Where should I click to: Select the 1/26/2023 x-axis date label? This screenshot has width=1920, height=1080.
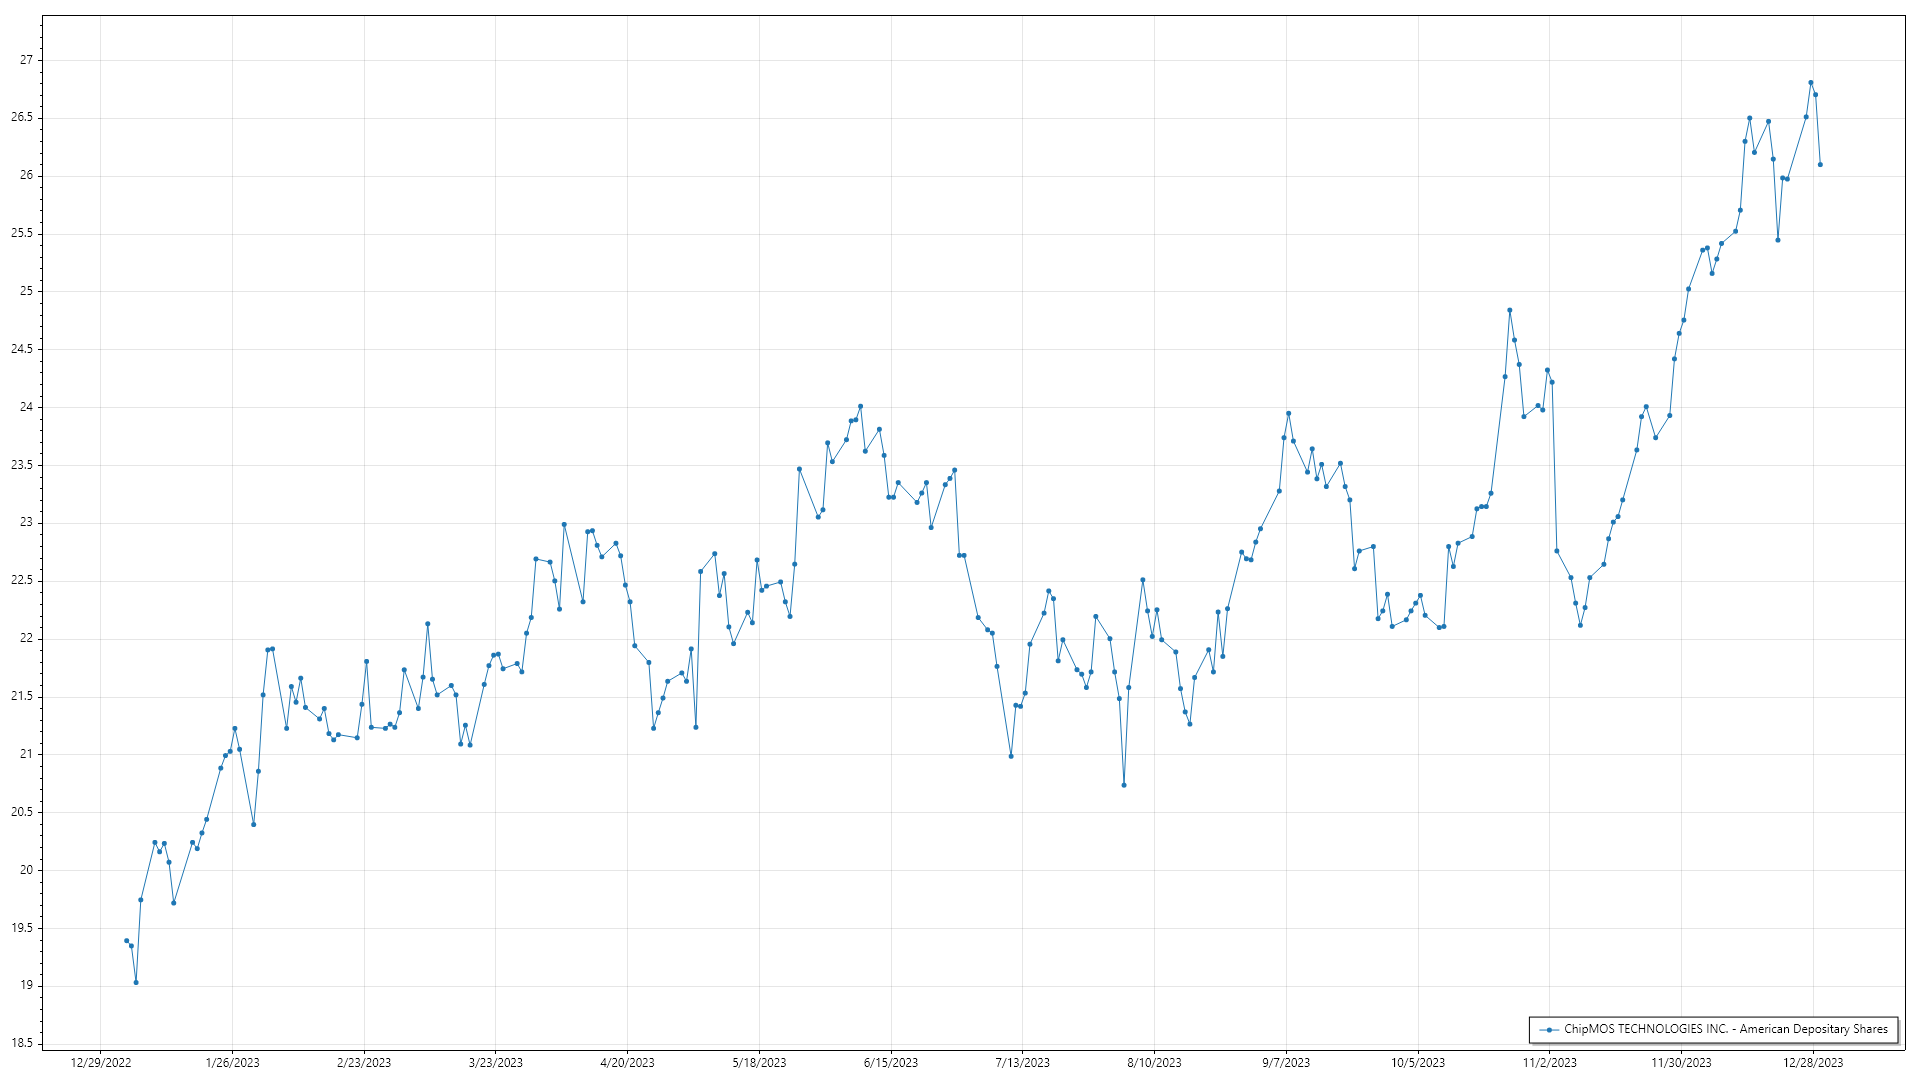tap(232, 1063)
